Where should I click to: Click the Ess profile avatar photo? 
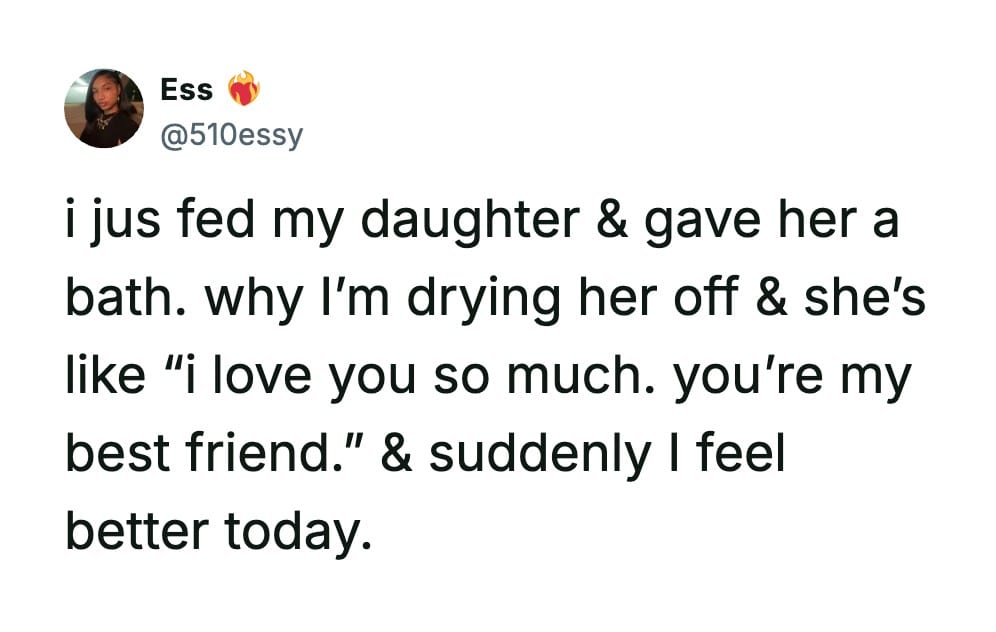click(x=103, y=108)
